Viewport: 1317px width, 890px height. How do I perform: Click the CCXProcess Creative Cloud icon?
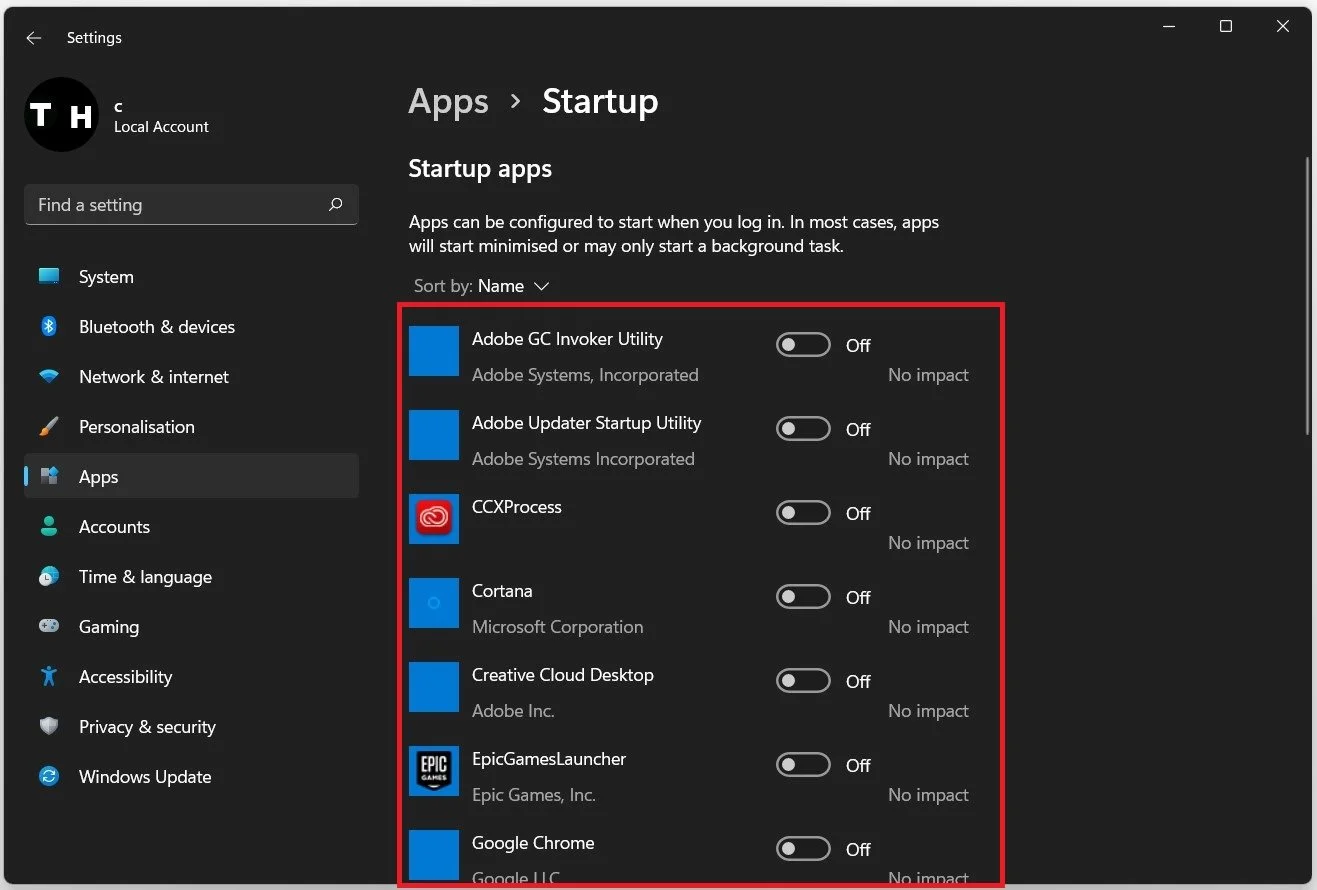(x=434, y=519)
